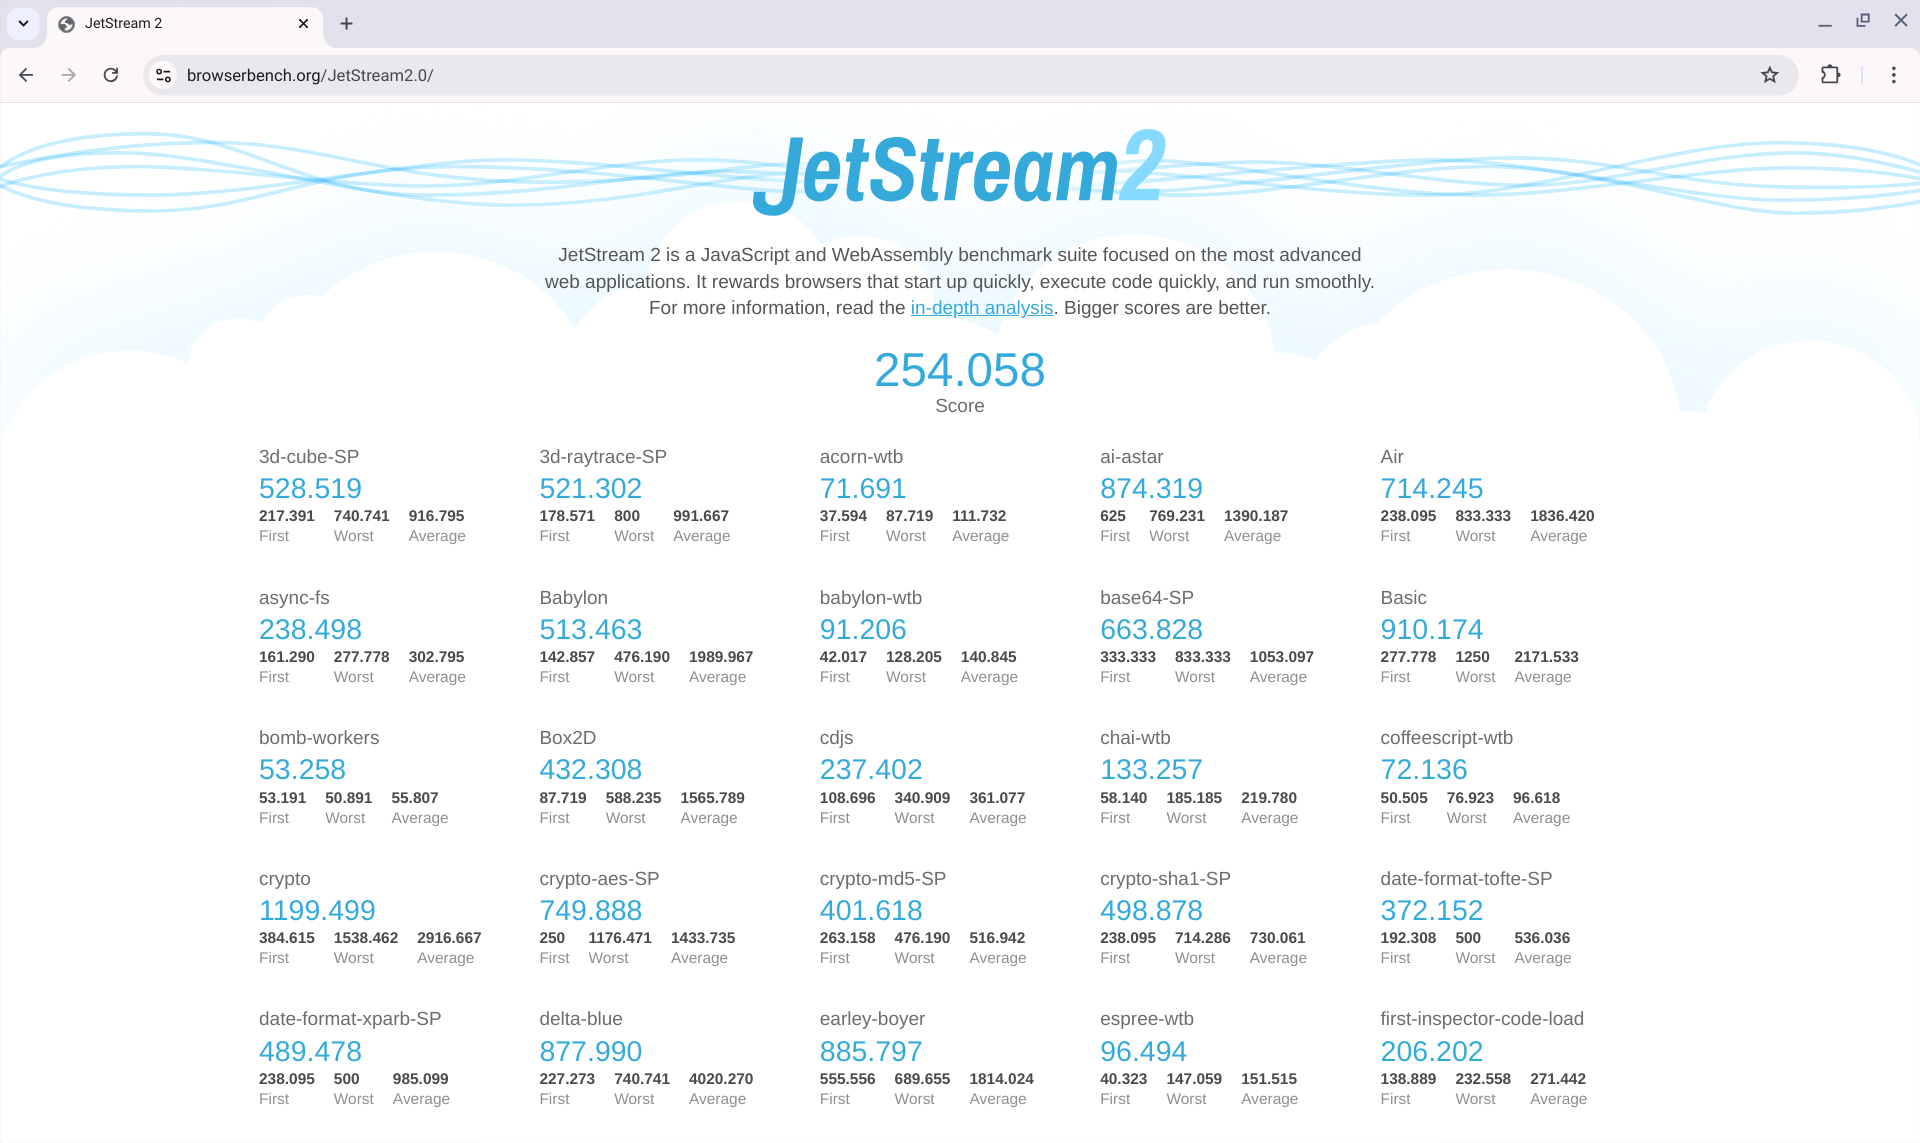The height and width of the screenshot is (1143, 1920).
Task: Click the overall score 254.058
Action: click(x=959, y=370)
